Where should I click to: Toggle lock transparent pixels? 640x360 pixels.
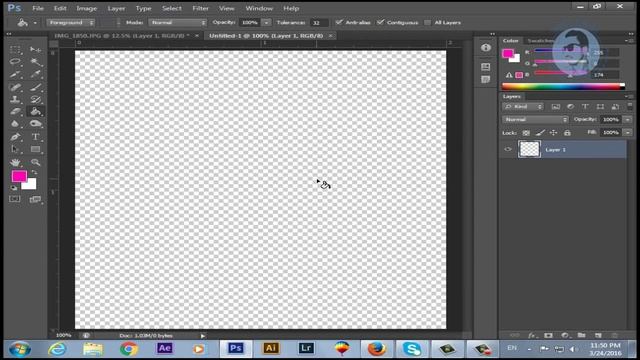[526, 133]
